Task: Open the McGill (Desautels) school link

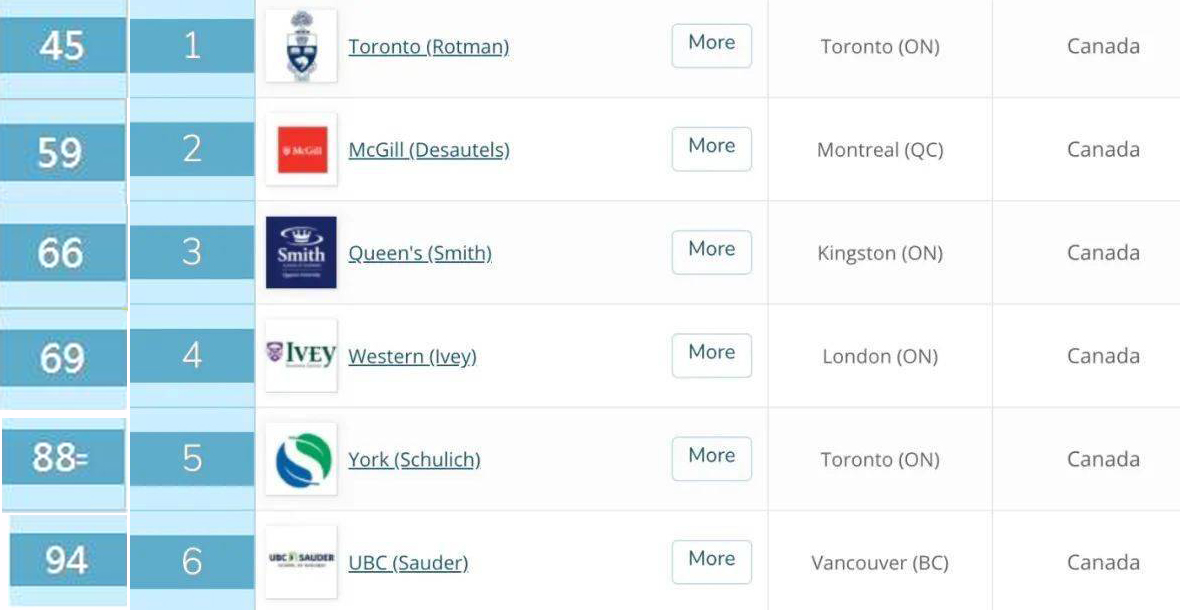Action: click(x=428, y=150)
